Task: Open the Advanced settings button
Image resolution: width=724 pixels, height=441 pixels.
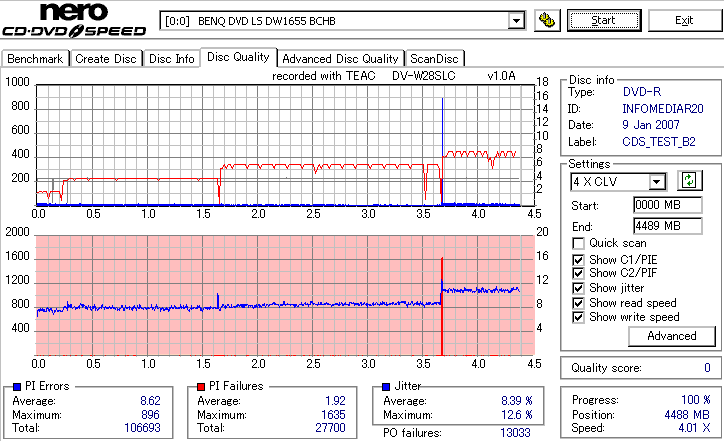Action: [x=672, y=336]
